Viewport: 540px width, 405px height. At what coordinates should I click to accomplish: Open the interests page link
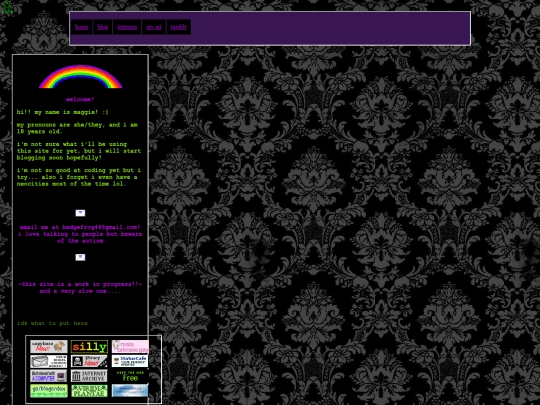pyautogui.click(x=127, y=27)
